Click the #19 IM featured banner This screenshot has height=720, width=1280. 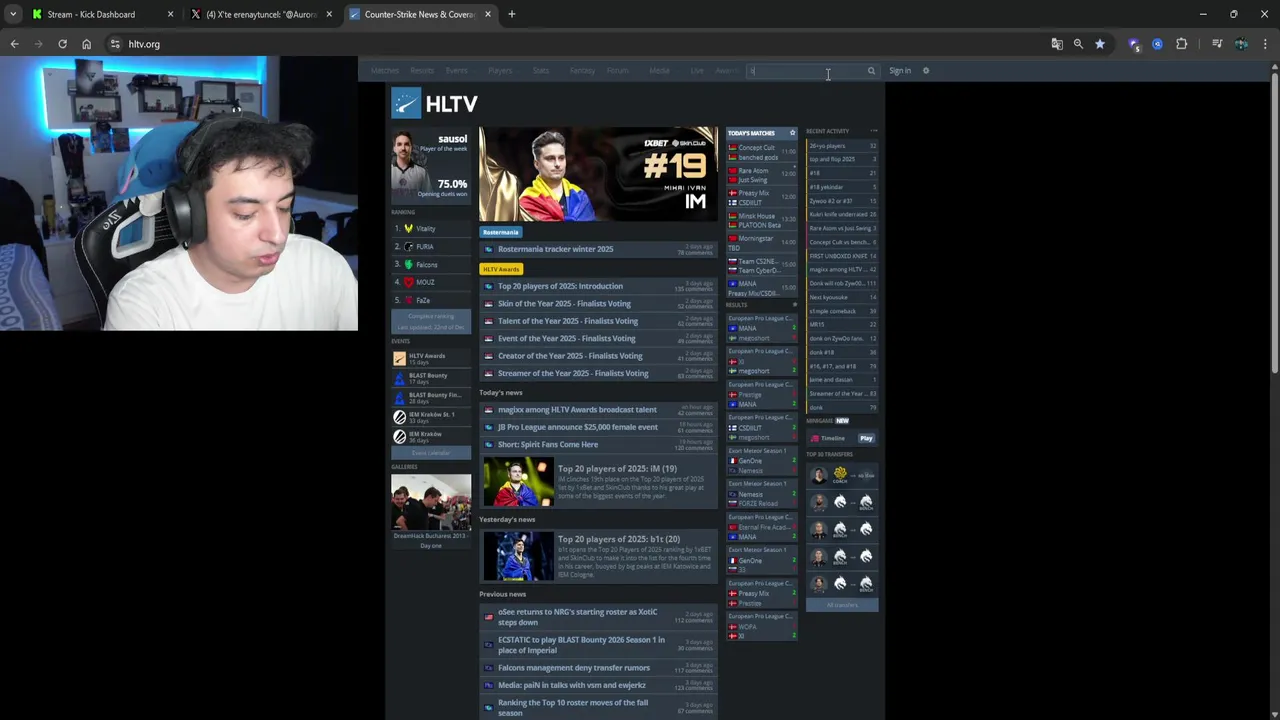coord(598,174)
